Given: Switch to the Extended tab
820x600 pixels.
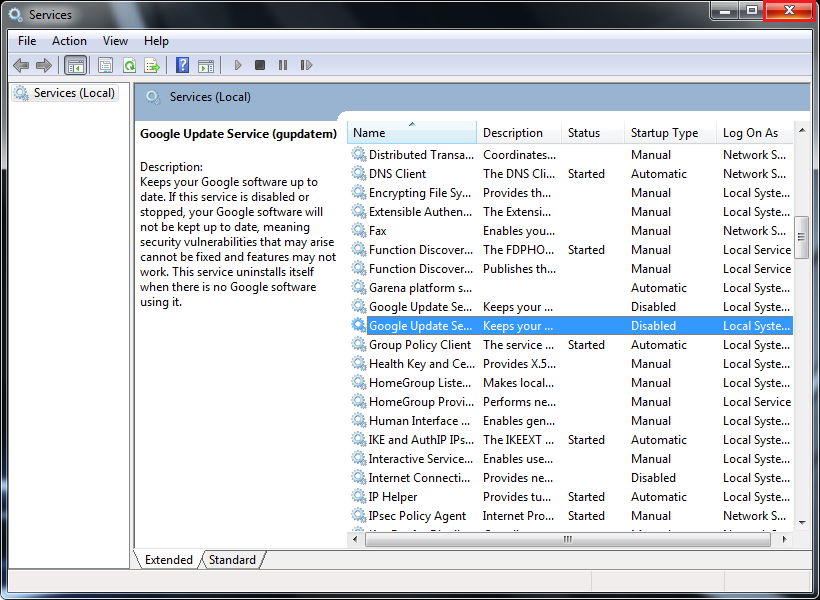Looking at the screenshot, I should [x=168, y=560].
